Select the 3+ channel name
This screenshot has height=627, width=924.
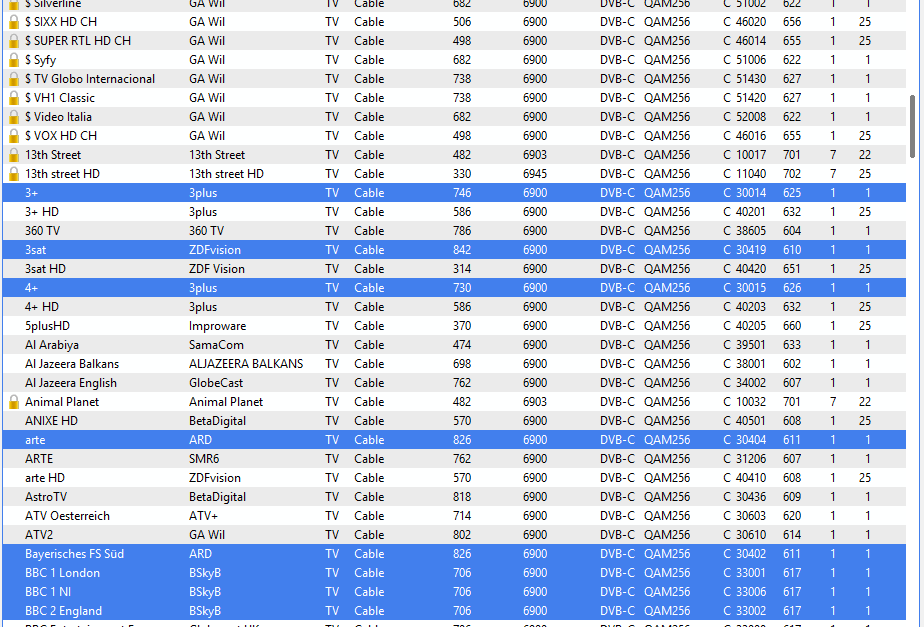pyautogui.click(x=31, y=193)
